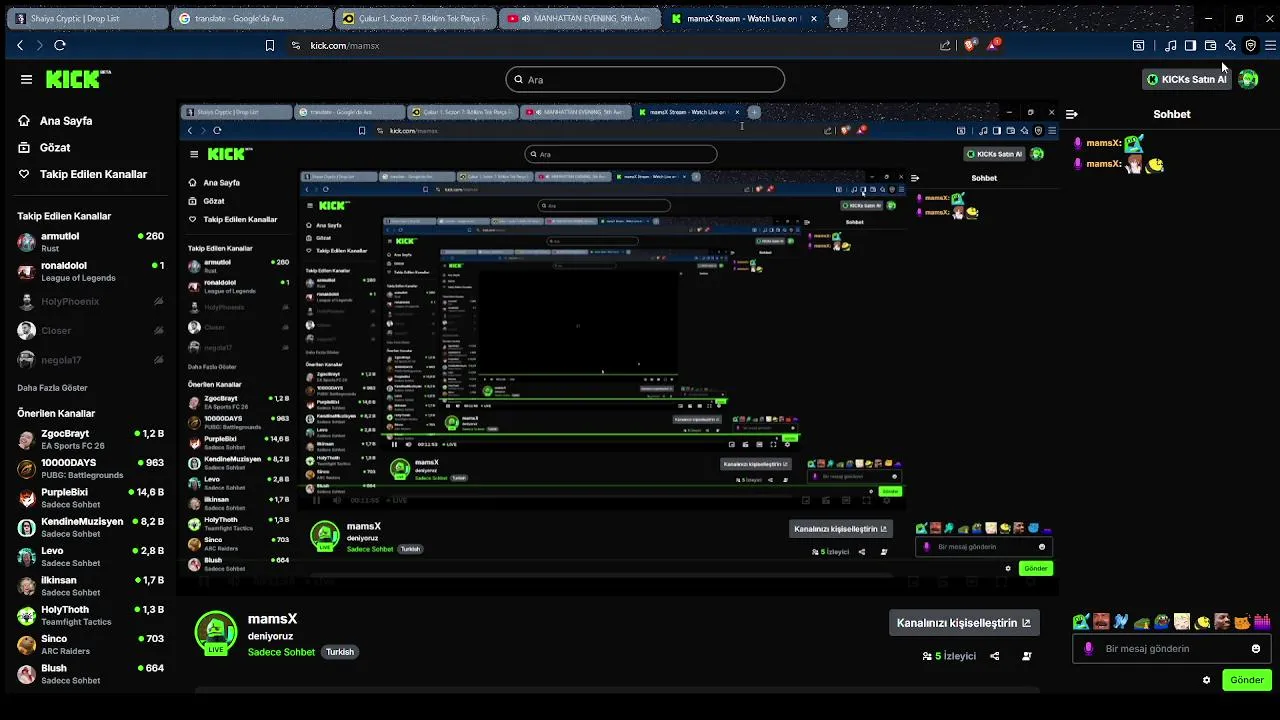Toggle the browser sidebar panel icon
The width and height of the screenshot is (1280, 720).
click(x=1190, y=45)
